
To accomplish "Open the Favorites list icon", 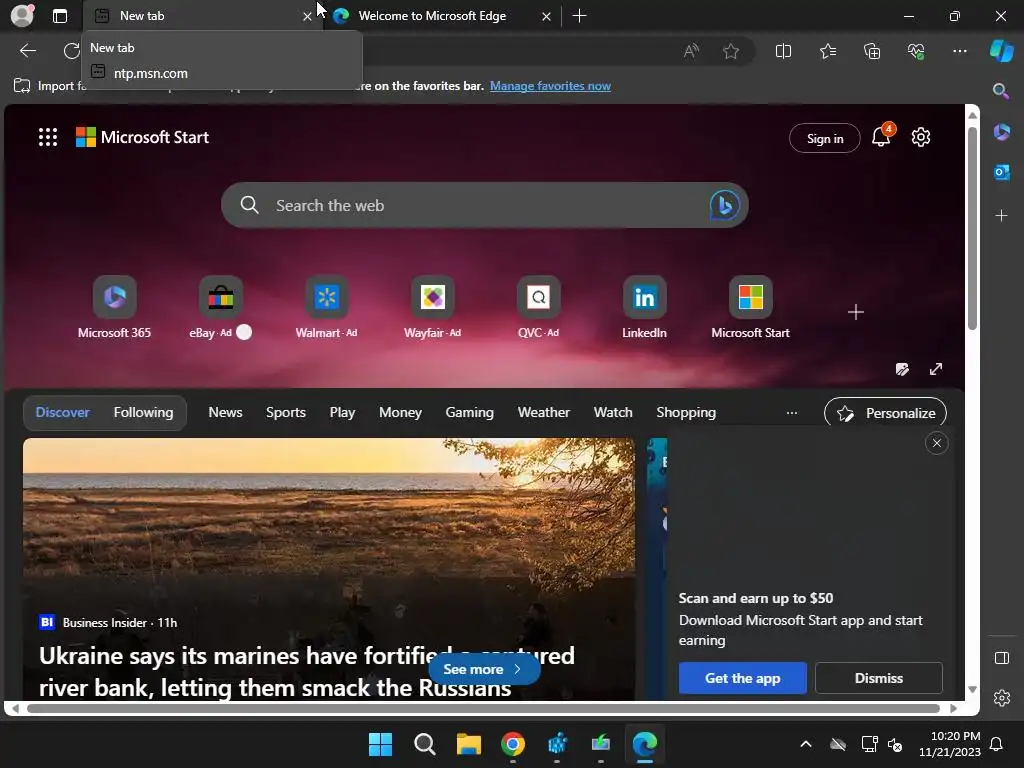I will [827, 51].
